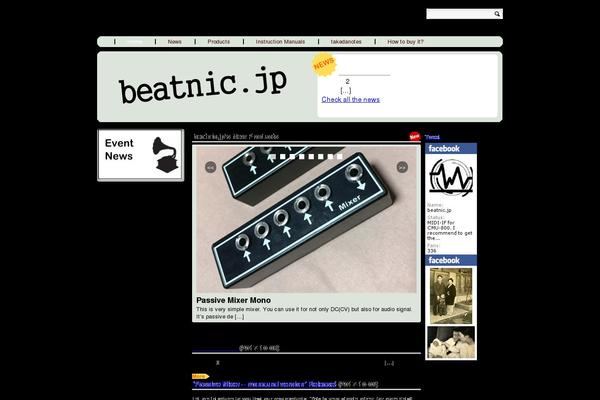Click the search magnifier icon
Screen dimensions: 600x400
tap(497, 14)
